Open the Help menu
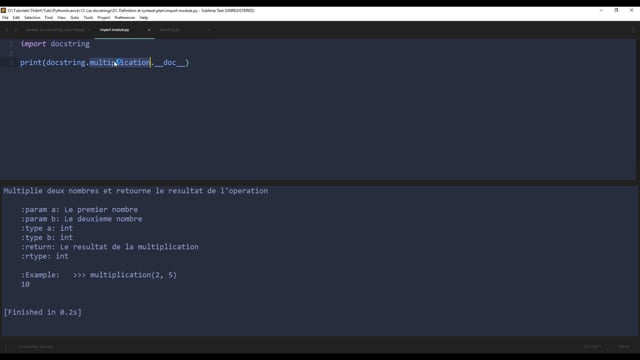This screenshot has width=640, height=360. coord(144,18)
